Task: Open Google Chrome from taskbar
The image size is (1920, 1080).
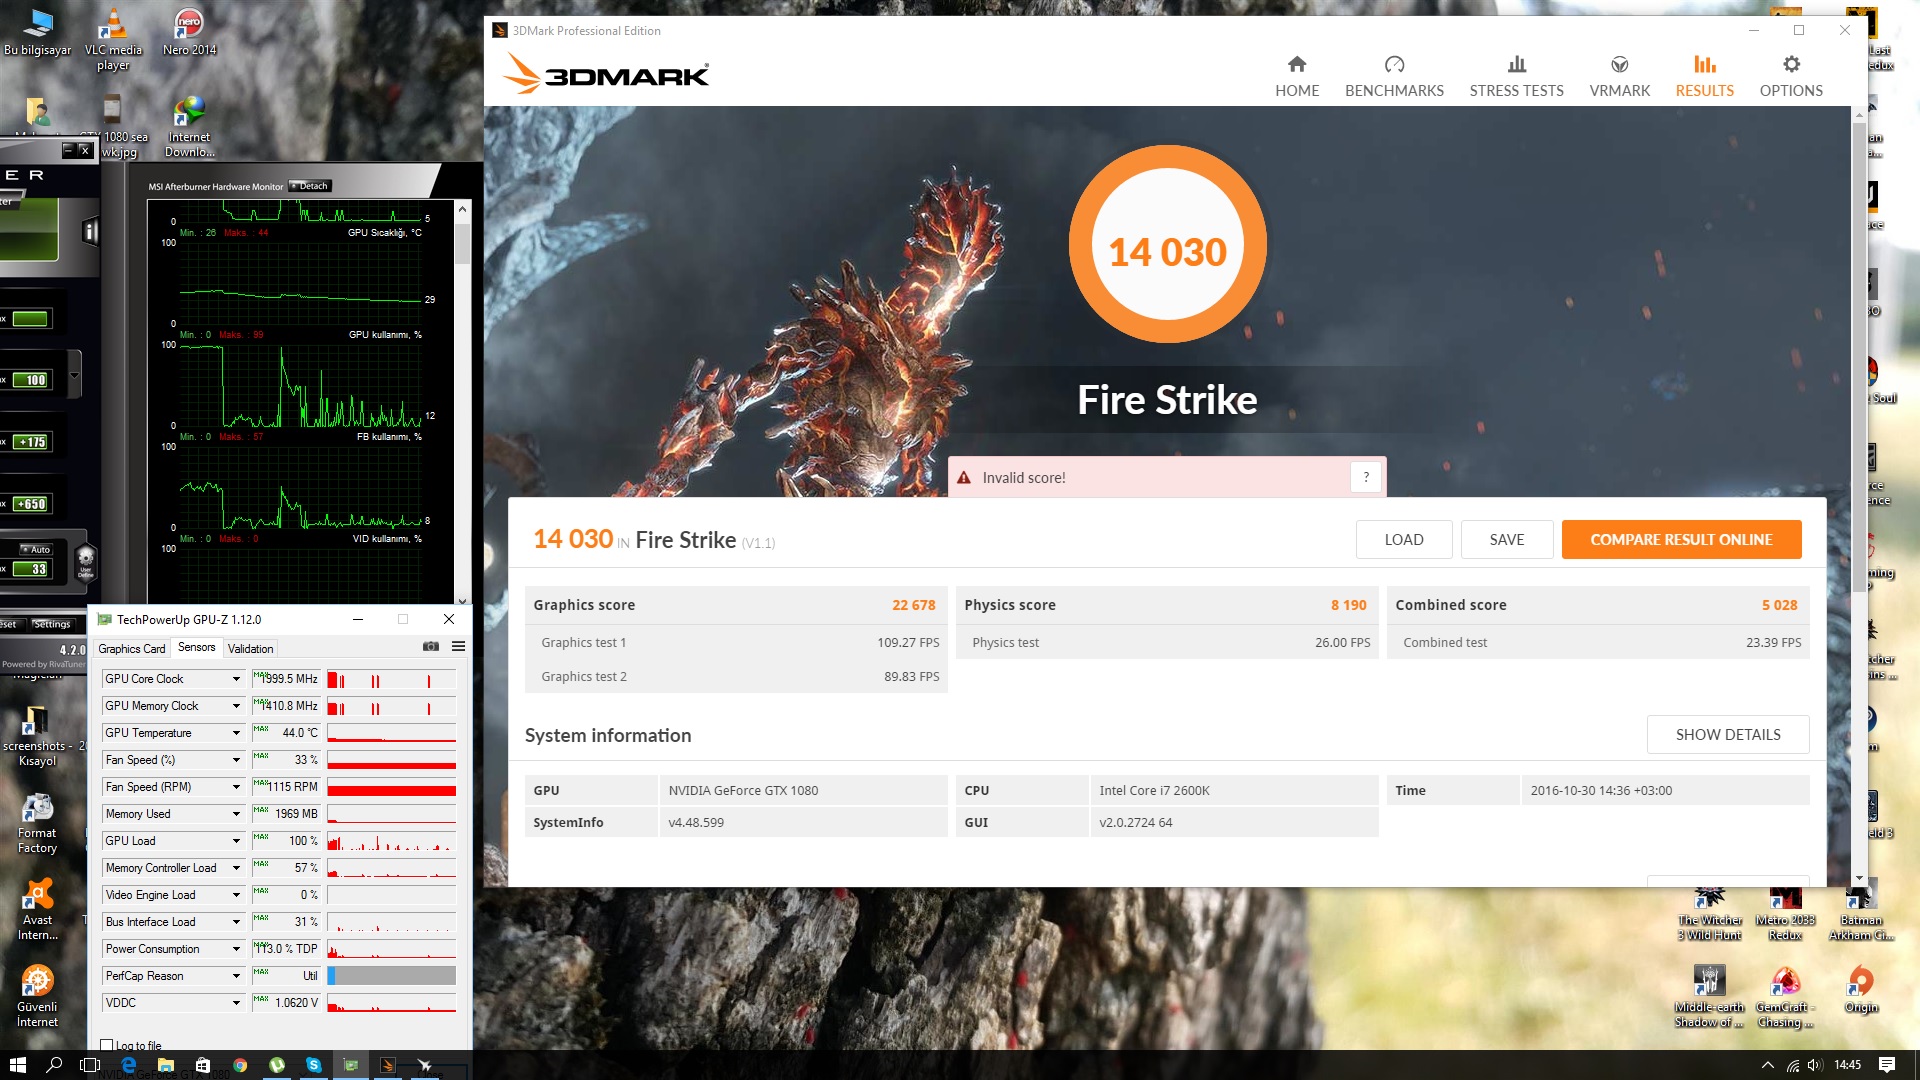Action: [240, 1065]
